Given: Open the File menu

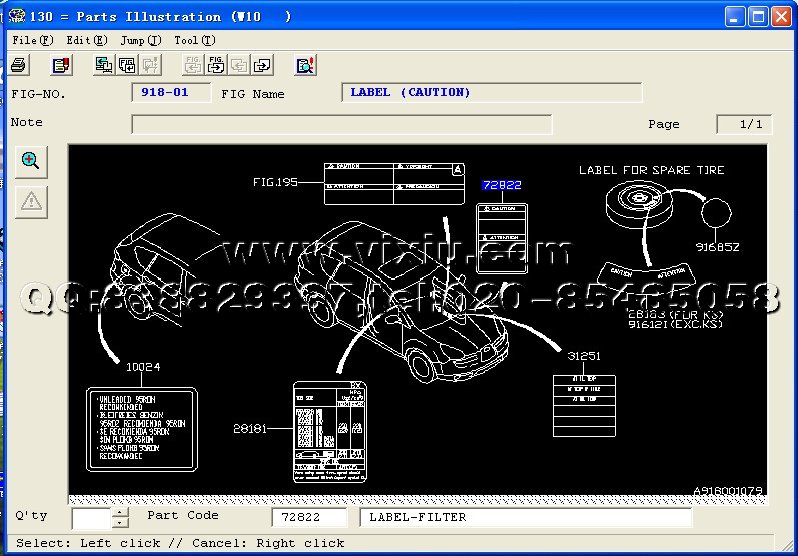Looking at the screenshot, I should [x=32, y=40].
